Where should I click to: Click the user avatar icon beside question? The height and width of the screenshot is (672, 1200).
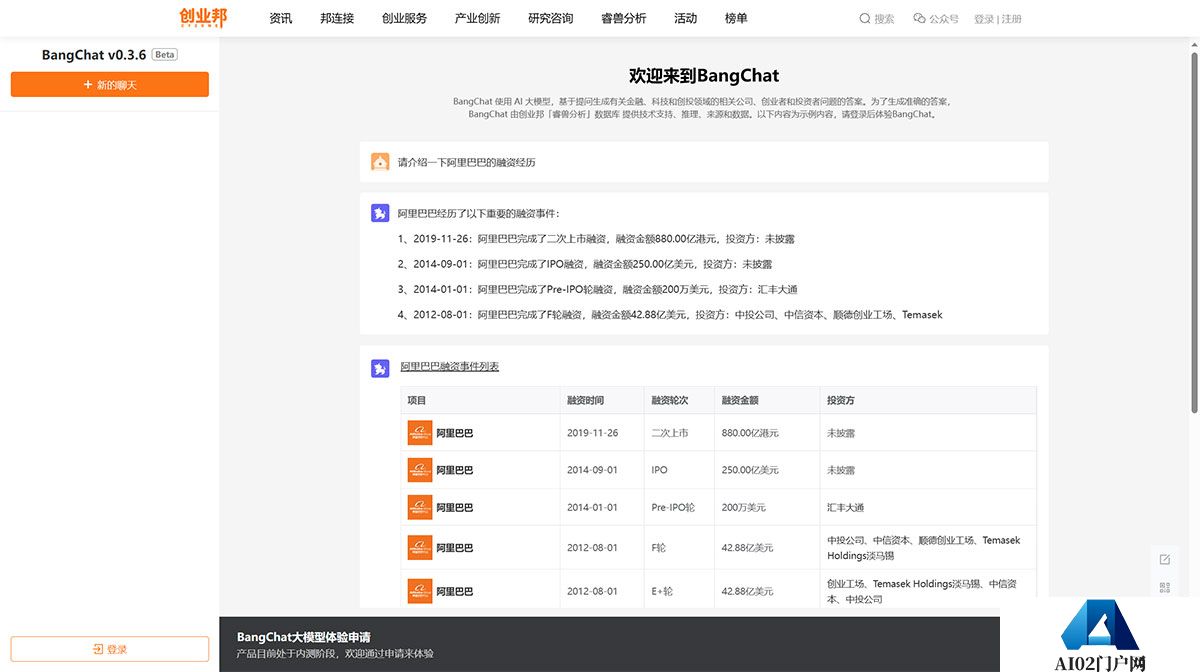click(380, 162)
